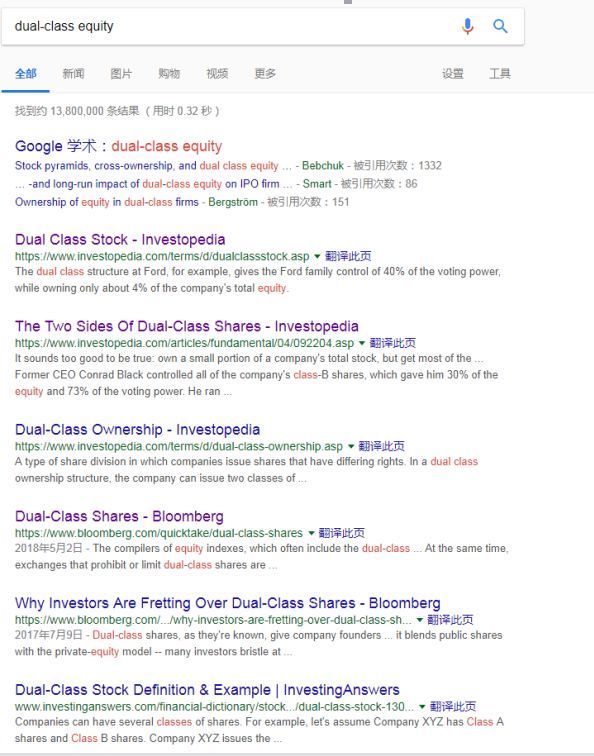Open Dual-Class Shares - Bloomberg result
Screen dimensions: 594x756
pos(119,516)
